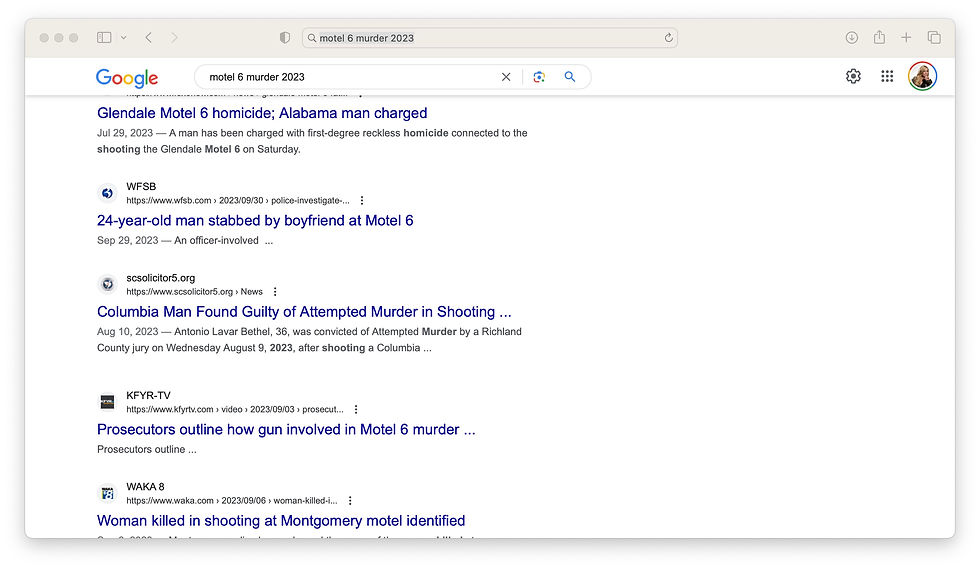The image size is (980, 569).
Task: Open KFYR-TV result three-dot menu
Action: 356,410
